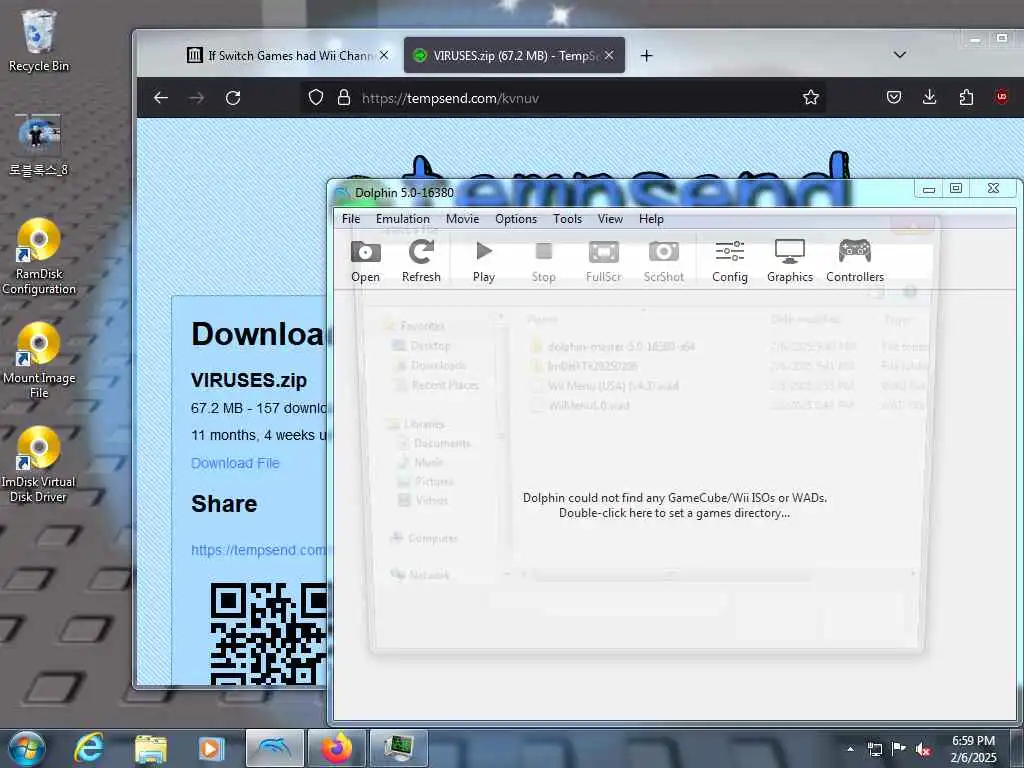The height and width of the screenshot is (768, 1024).
Task: Expand the Firefox list all tabs chevron
Action: [900, 55]
